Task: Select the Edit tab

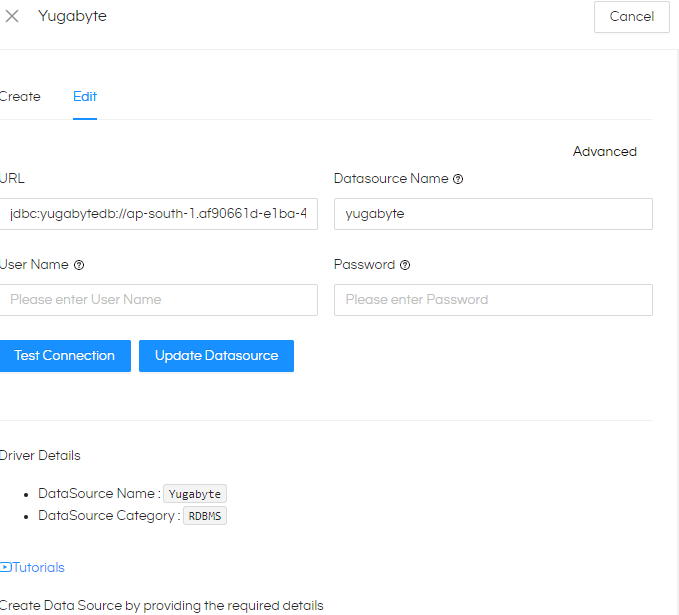Action: 85,97
